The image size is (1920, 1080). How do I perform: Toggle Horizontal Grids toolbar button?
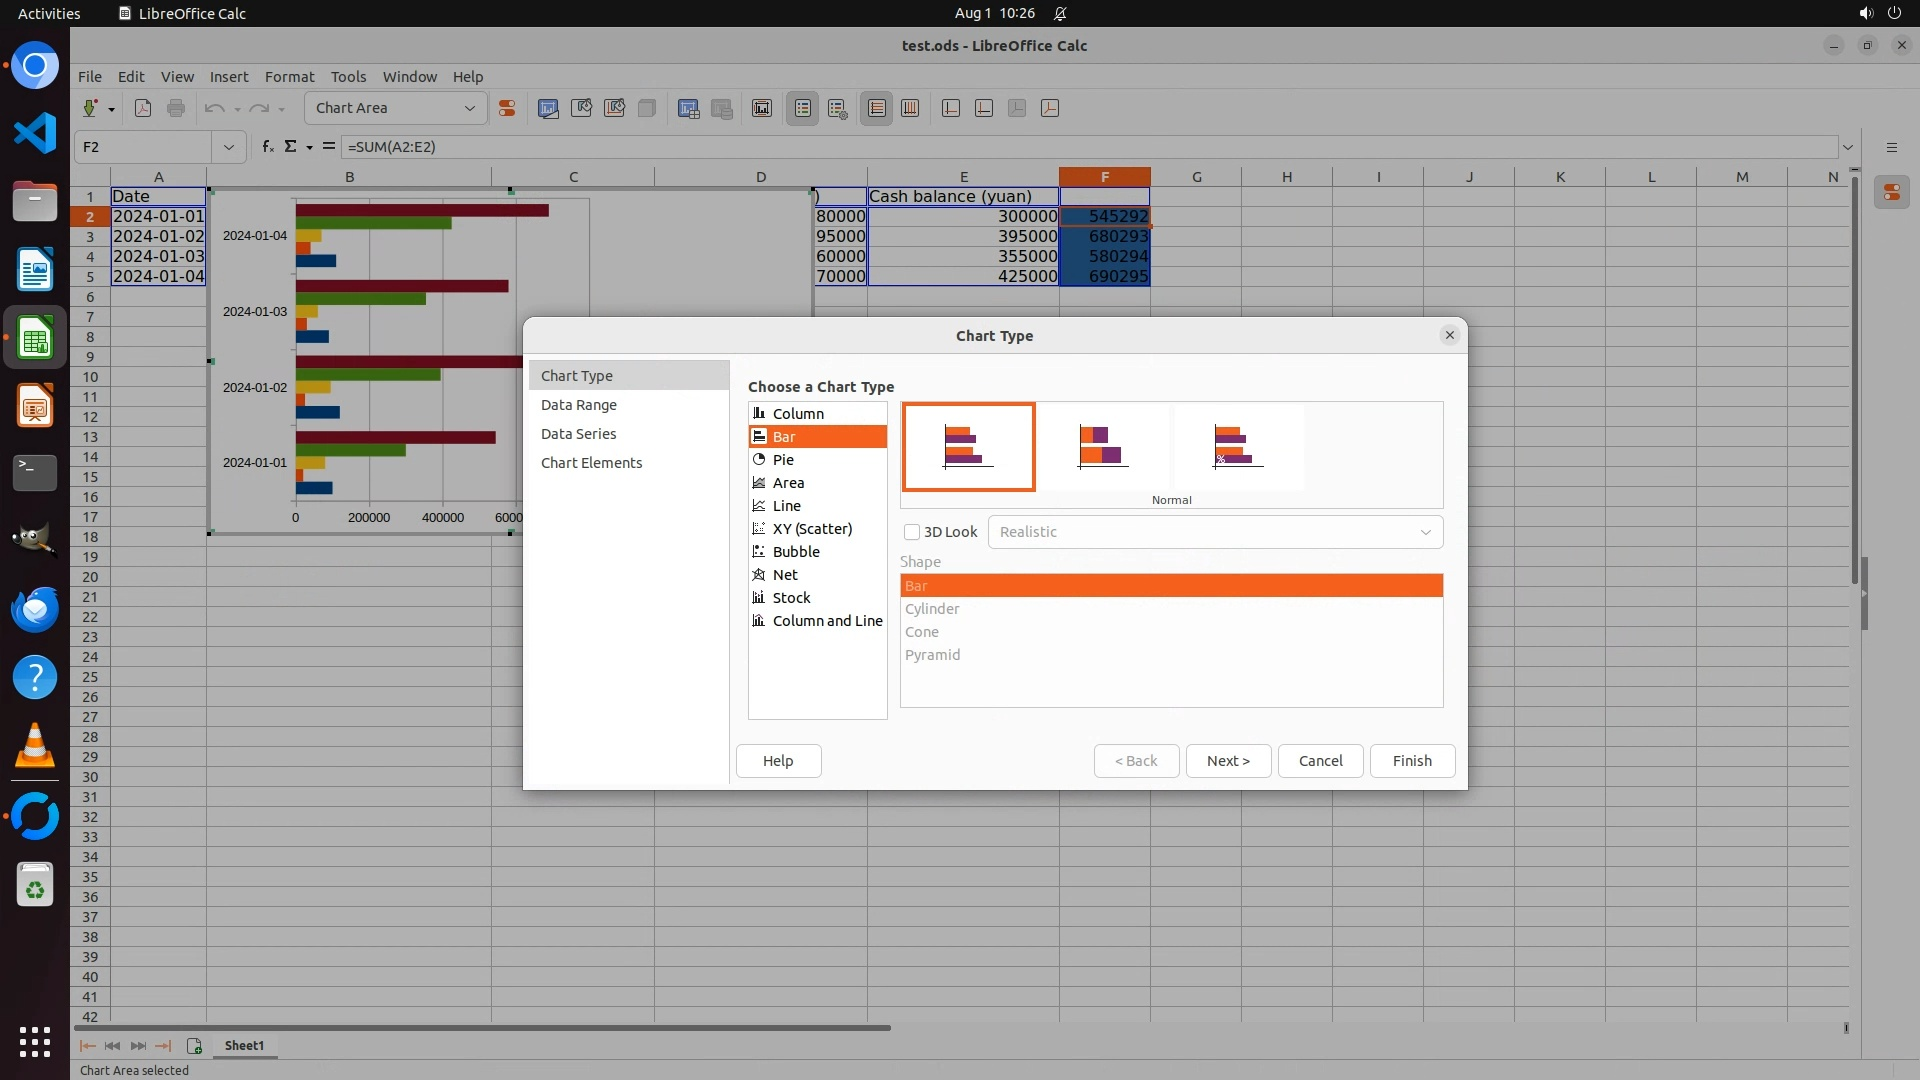(877, 109)
